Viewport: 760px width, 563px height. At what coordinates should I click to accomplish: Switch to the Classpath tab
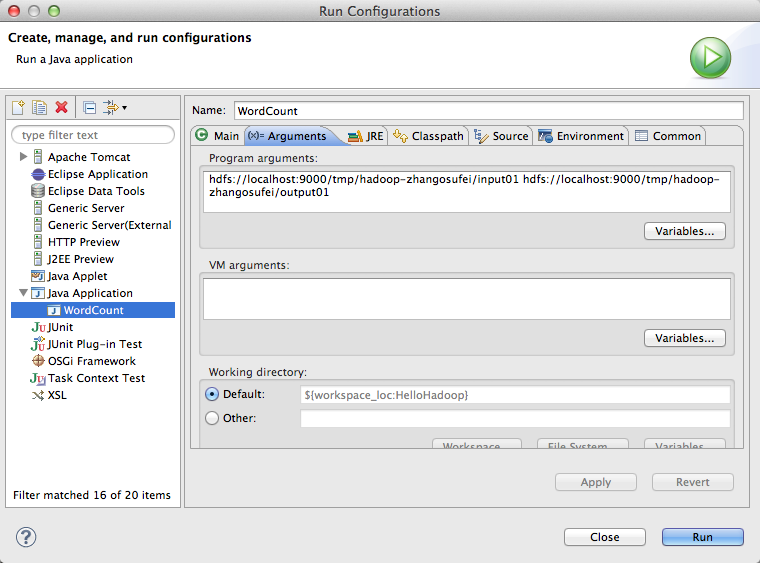pos(428,136)
